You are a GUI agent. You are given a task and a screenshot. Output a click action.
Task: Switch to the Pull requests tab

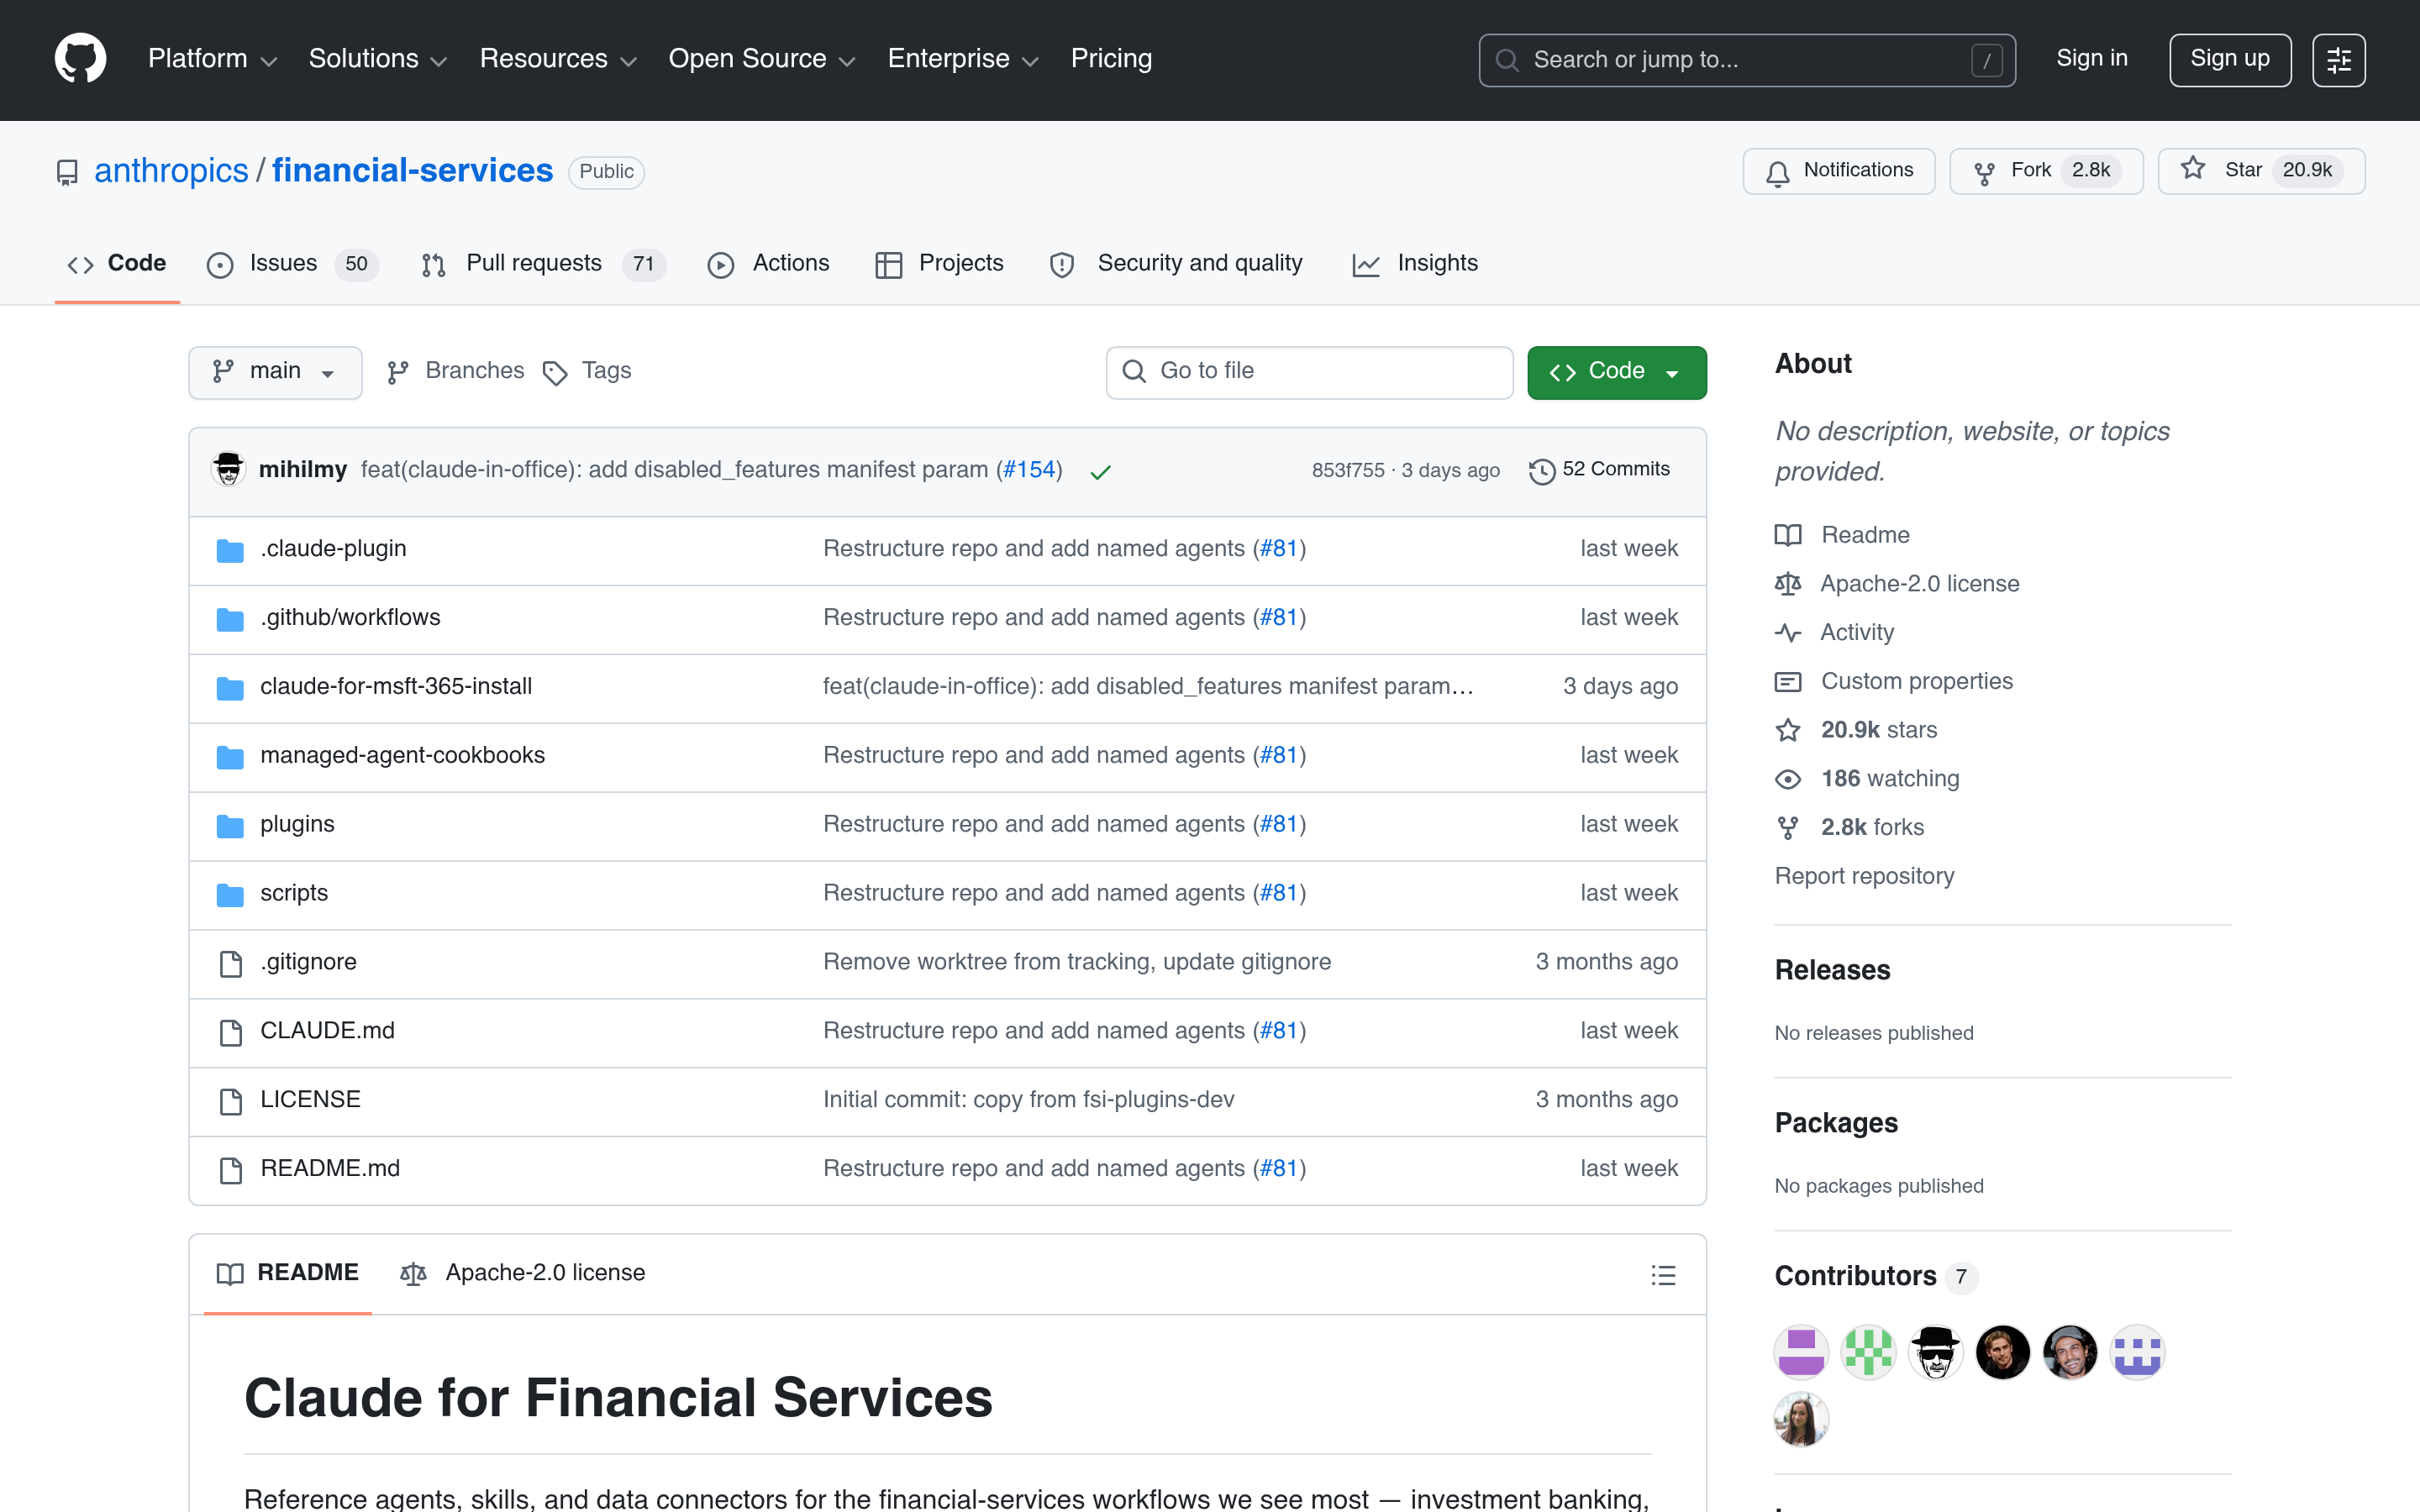(542, 264)
